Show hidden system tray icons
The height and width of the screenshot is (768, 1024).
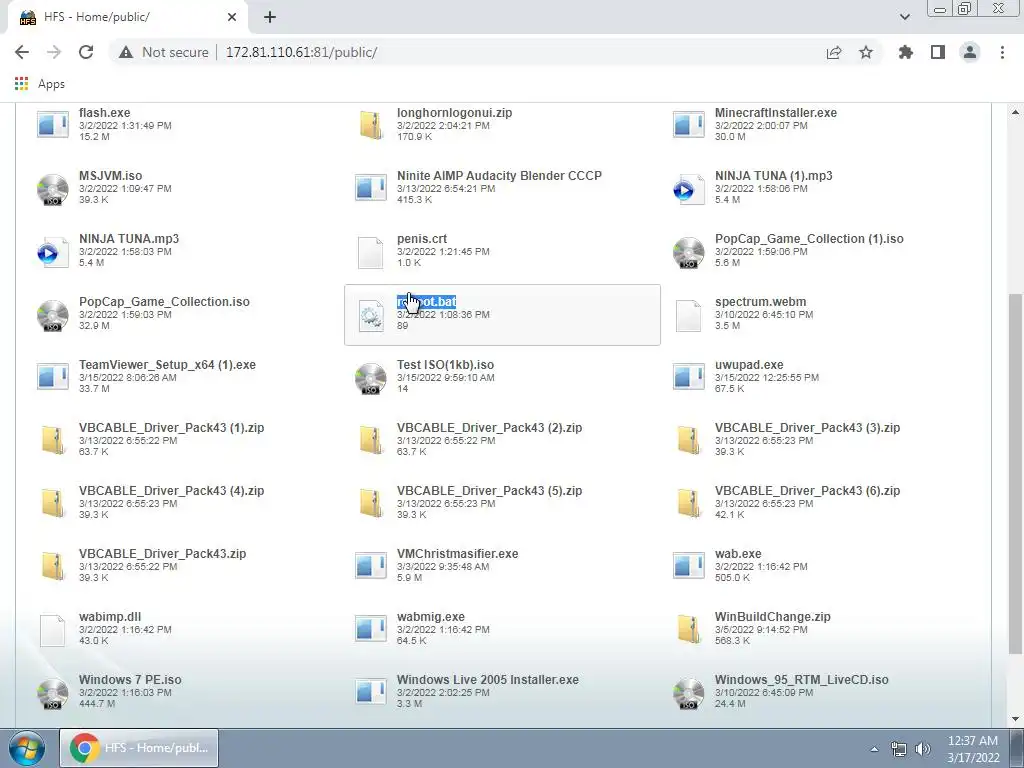point(874,749)
